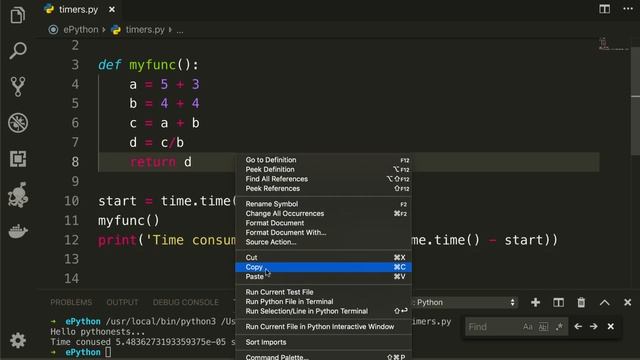Click the minimap code preview
This screenshot has height=360, width=640.
[x=614, y=44]
